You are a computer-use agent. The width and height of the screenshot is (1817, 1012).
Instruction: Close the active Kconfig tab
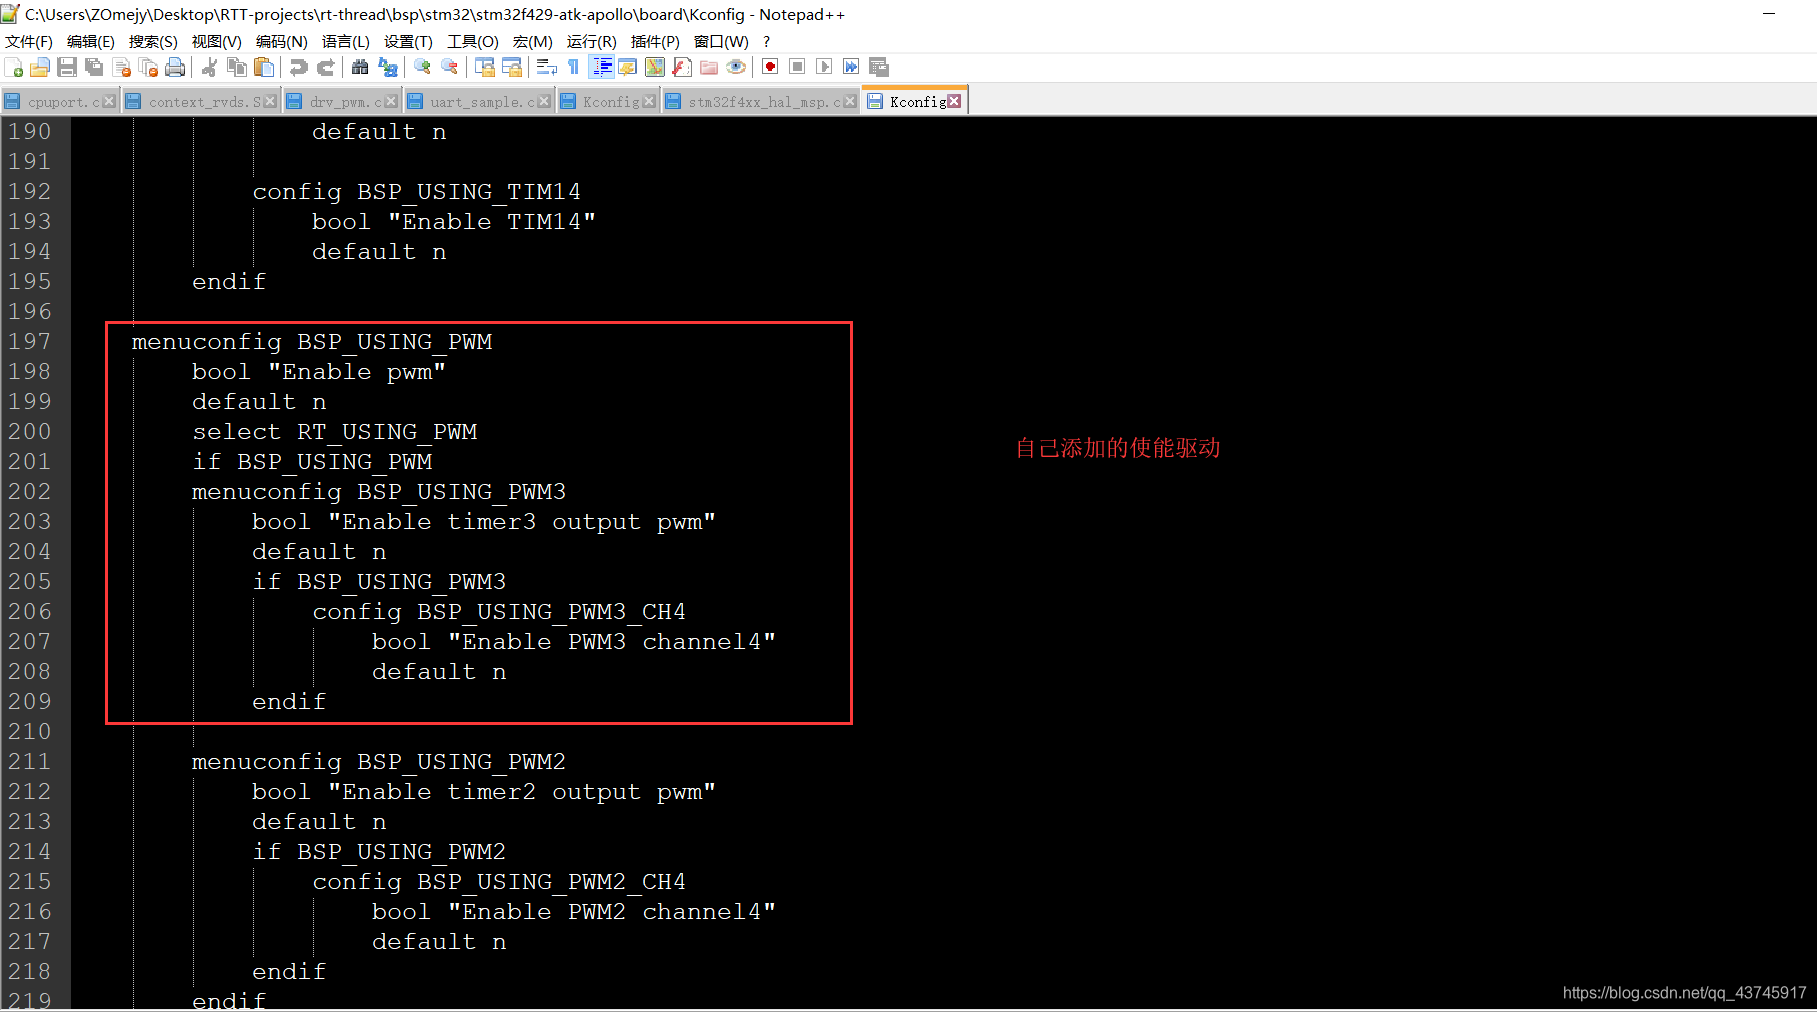[954, 101]
